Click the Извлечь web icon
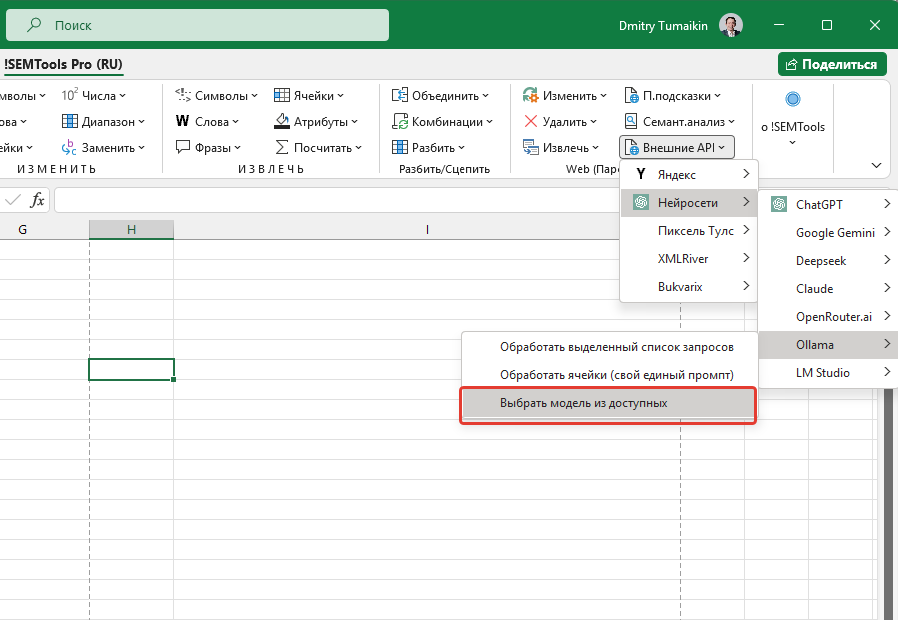The width and height of the screenshot is (898, 620). click(531, 148)
